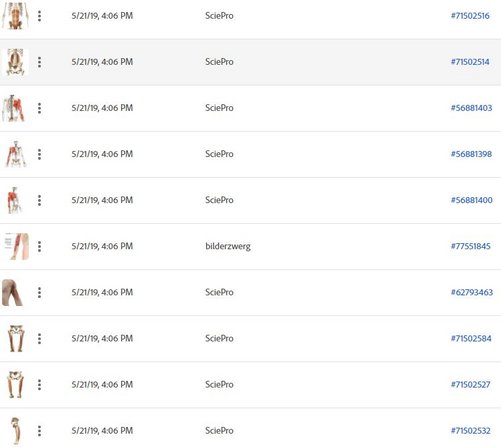Click the kebab menu on row #56881400
Viewport: 501px width, 447px height.
[39, 200]
